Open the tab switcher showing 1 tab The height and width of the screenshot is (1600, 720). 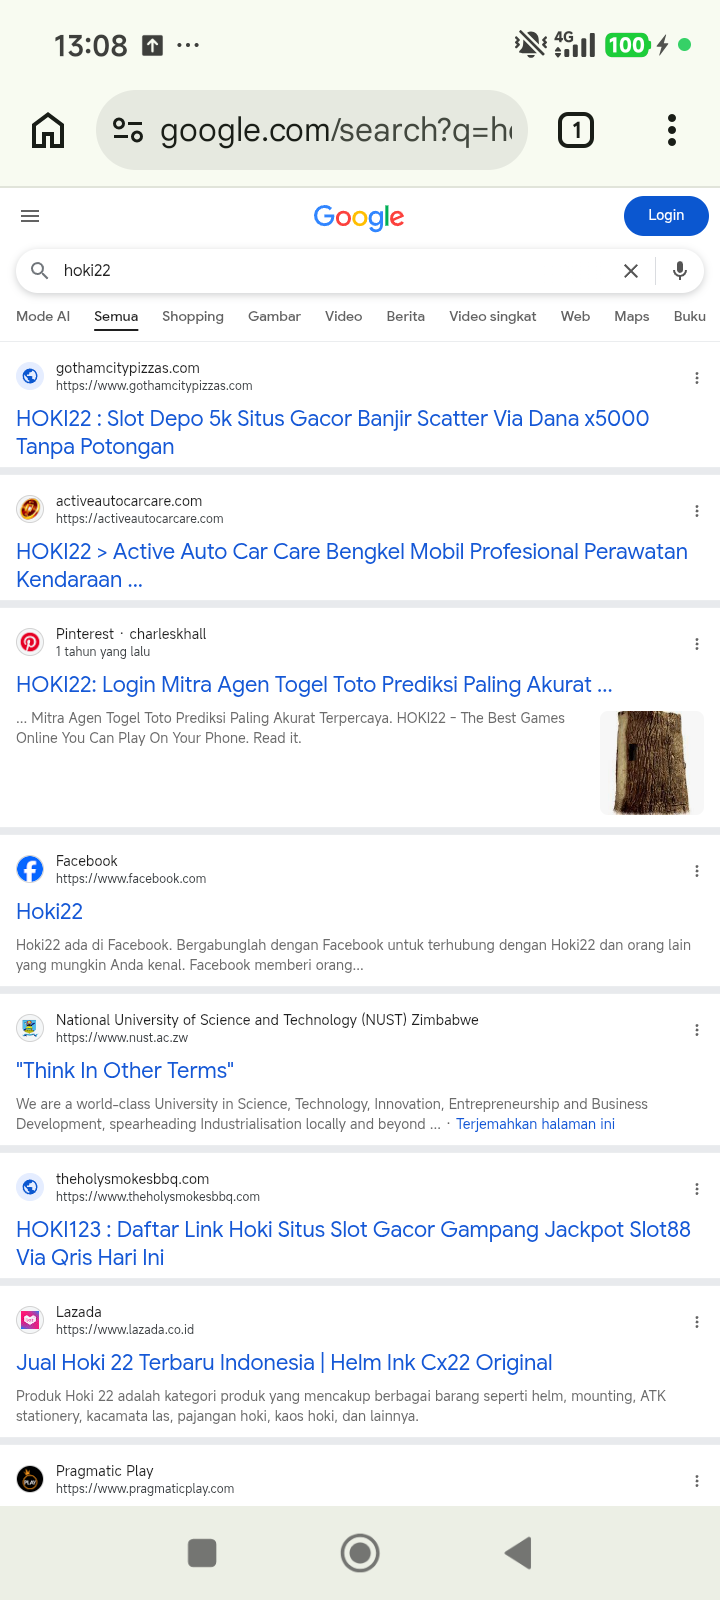point(576,130)
